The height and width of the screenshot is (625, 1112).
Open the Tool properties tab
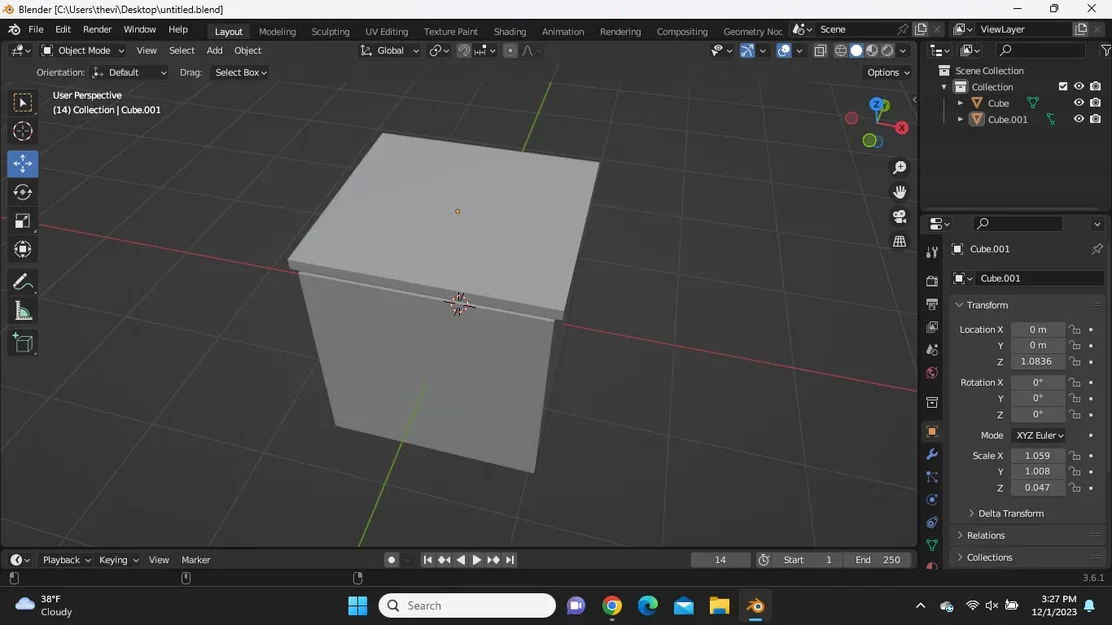(x=932, y=253)
